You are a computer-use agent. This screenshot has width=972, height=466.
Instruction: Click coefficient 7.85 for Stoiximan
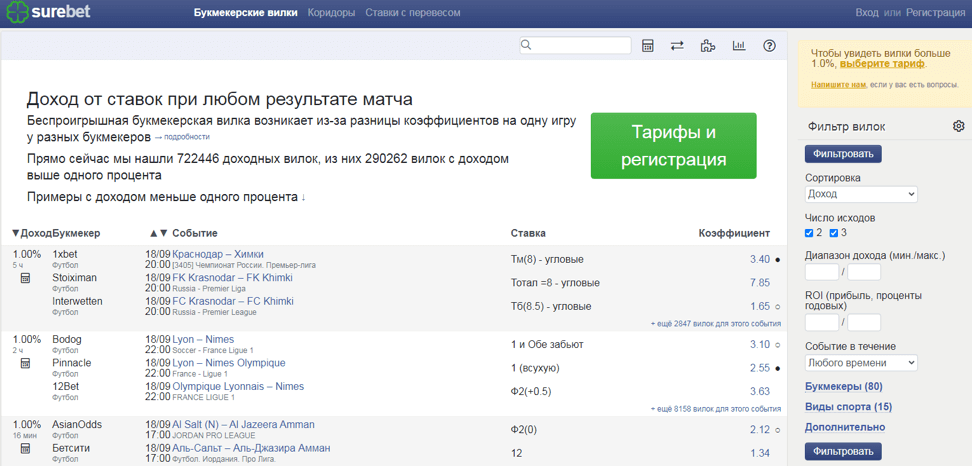point(759,283)
